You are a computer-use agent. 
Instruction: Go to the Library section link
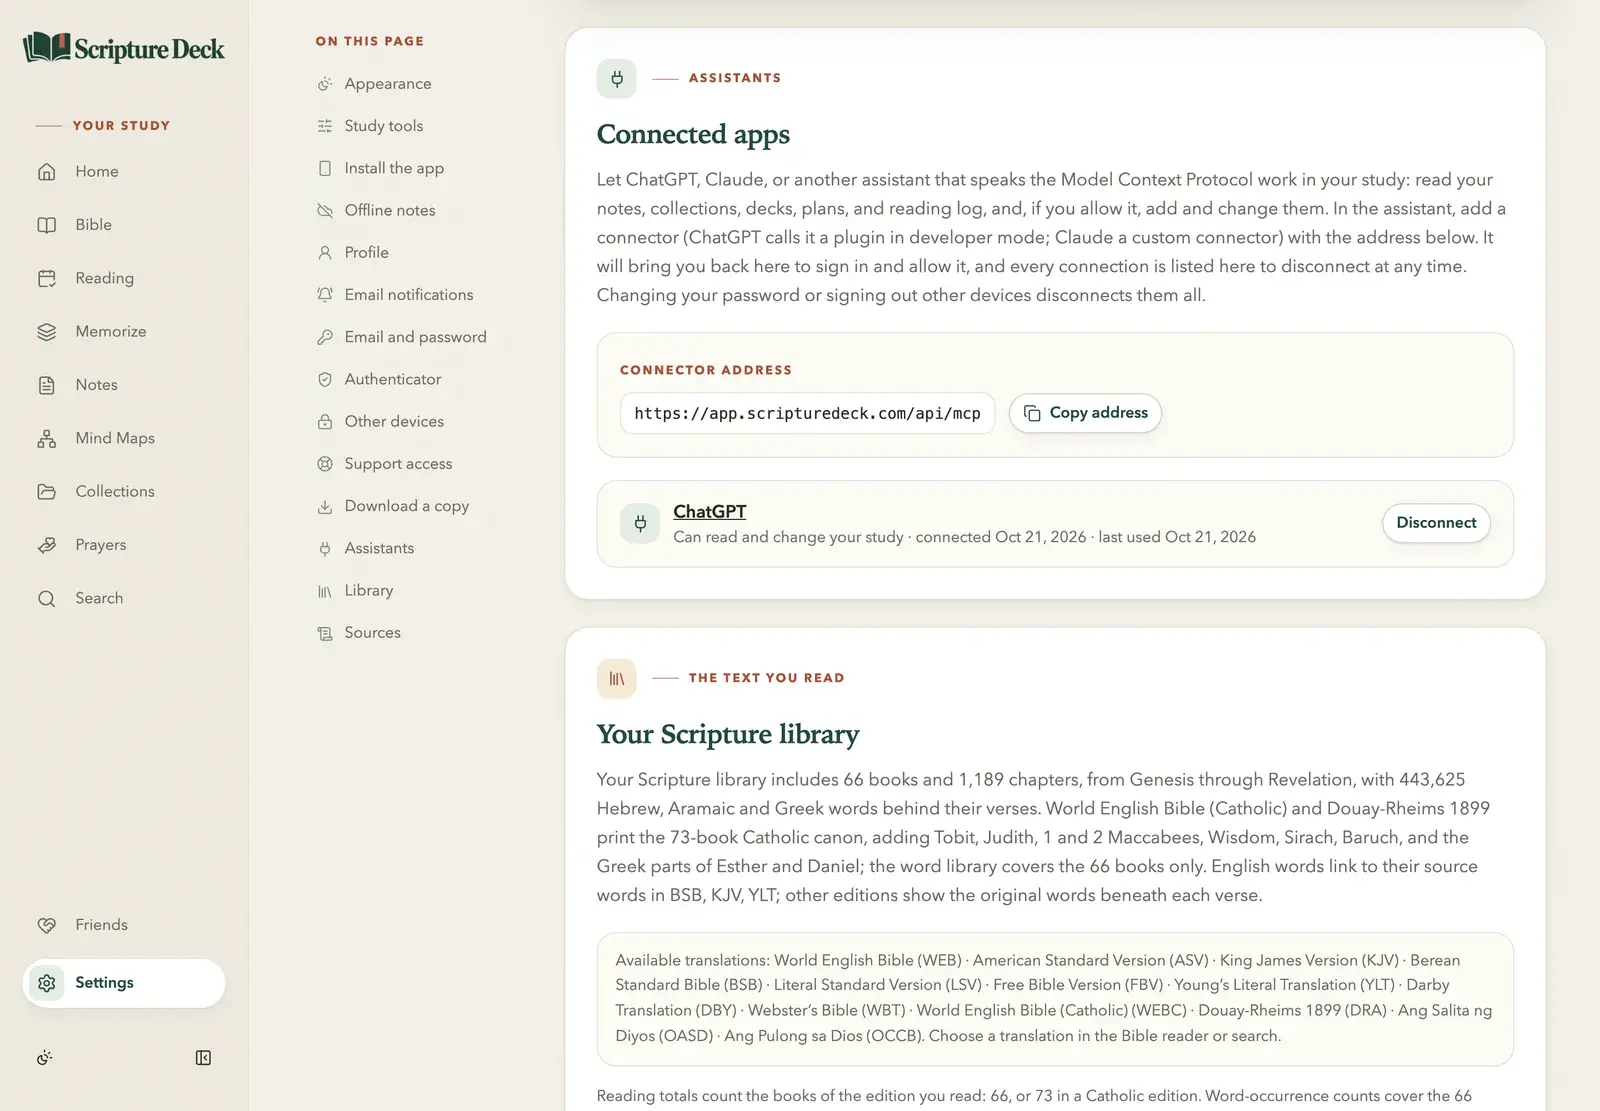point(368,591)
